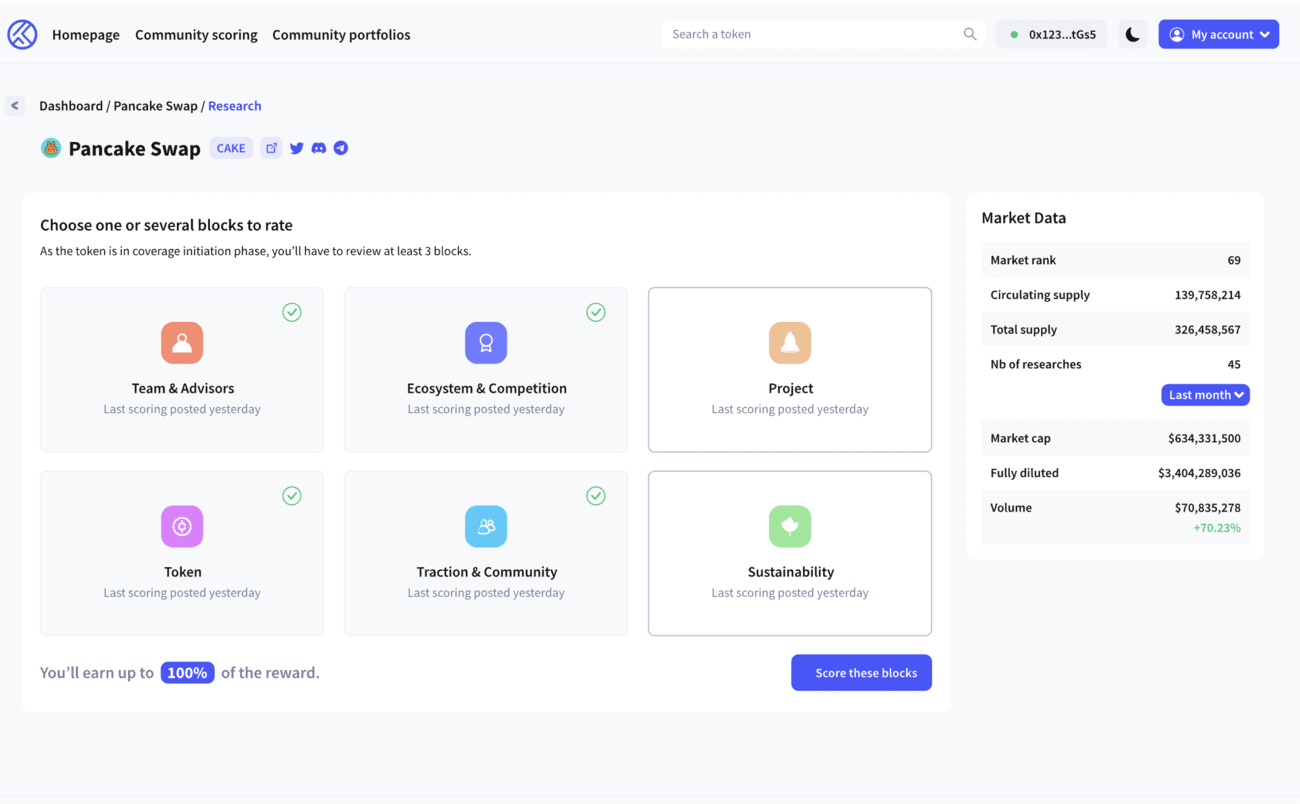The image size is (1300, 804).
Task: Click the +70.23% volume change
Action: [x=1216, y=528]
